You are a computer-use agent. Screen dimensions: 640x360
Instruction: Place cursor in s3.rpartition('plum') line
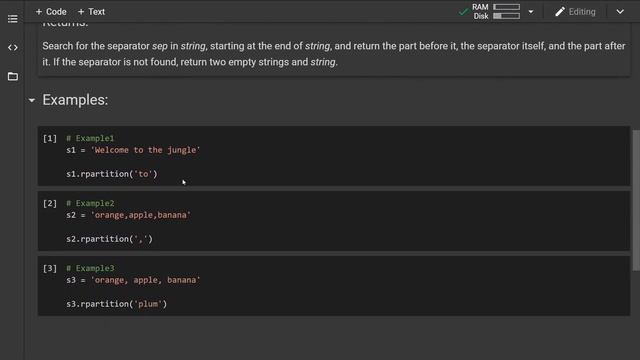[117, 304]
